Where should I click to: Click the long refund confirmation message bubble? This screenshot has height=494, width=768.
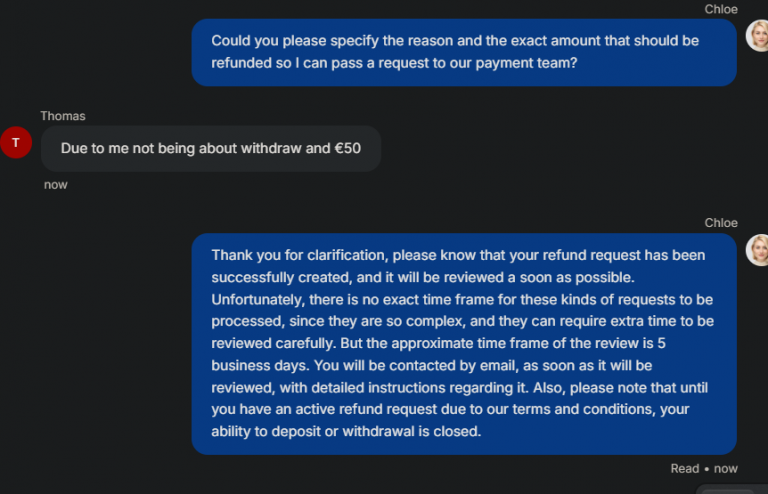464,344
